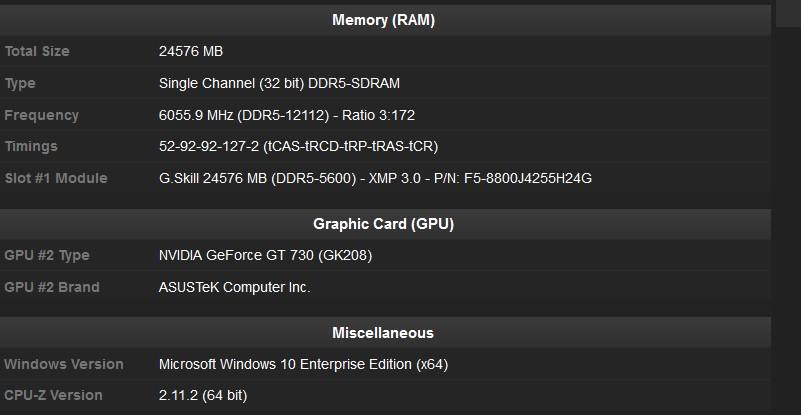Screen dimensions: 801x415
Task: Click the Single Channel DDR5-SDRAM value
Action: [x=279, y=83]
